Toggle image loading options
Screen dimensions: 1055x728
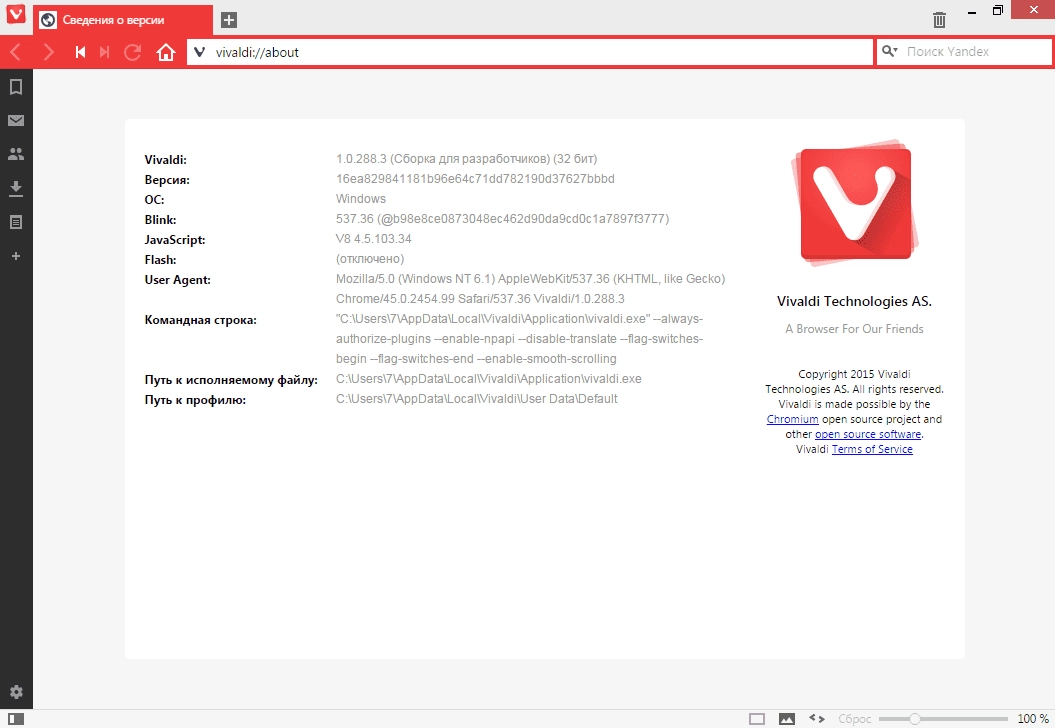pos(787,719)
